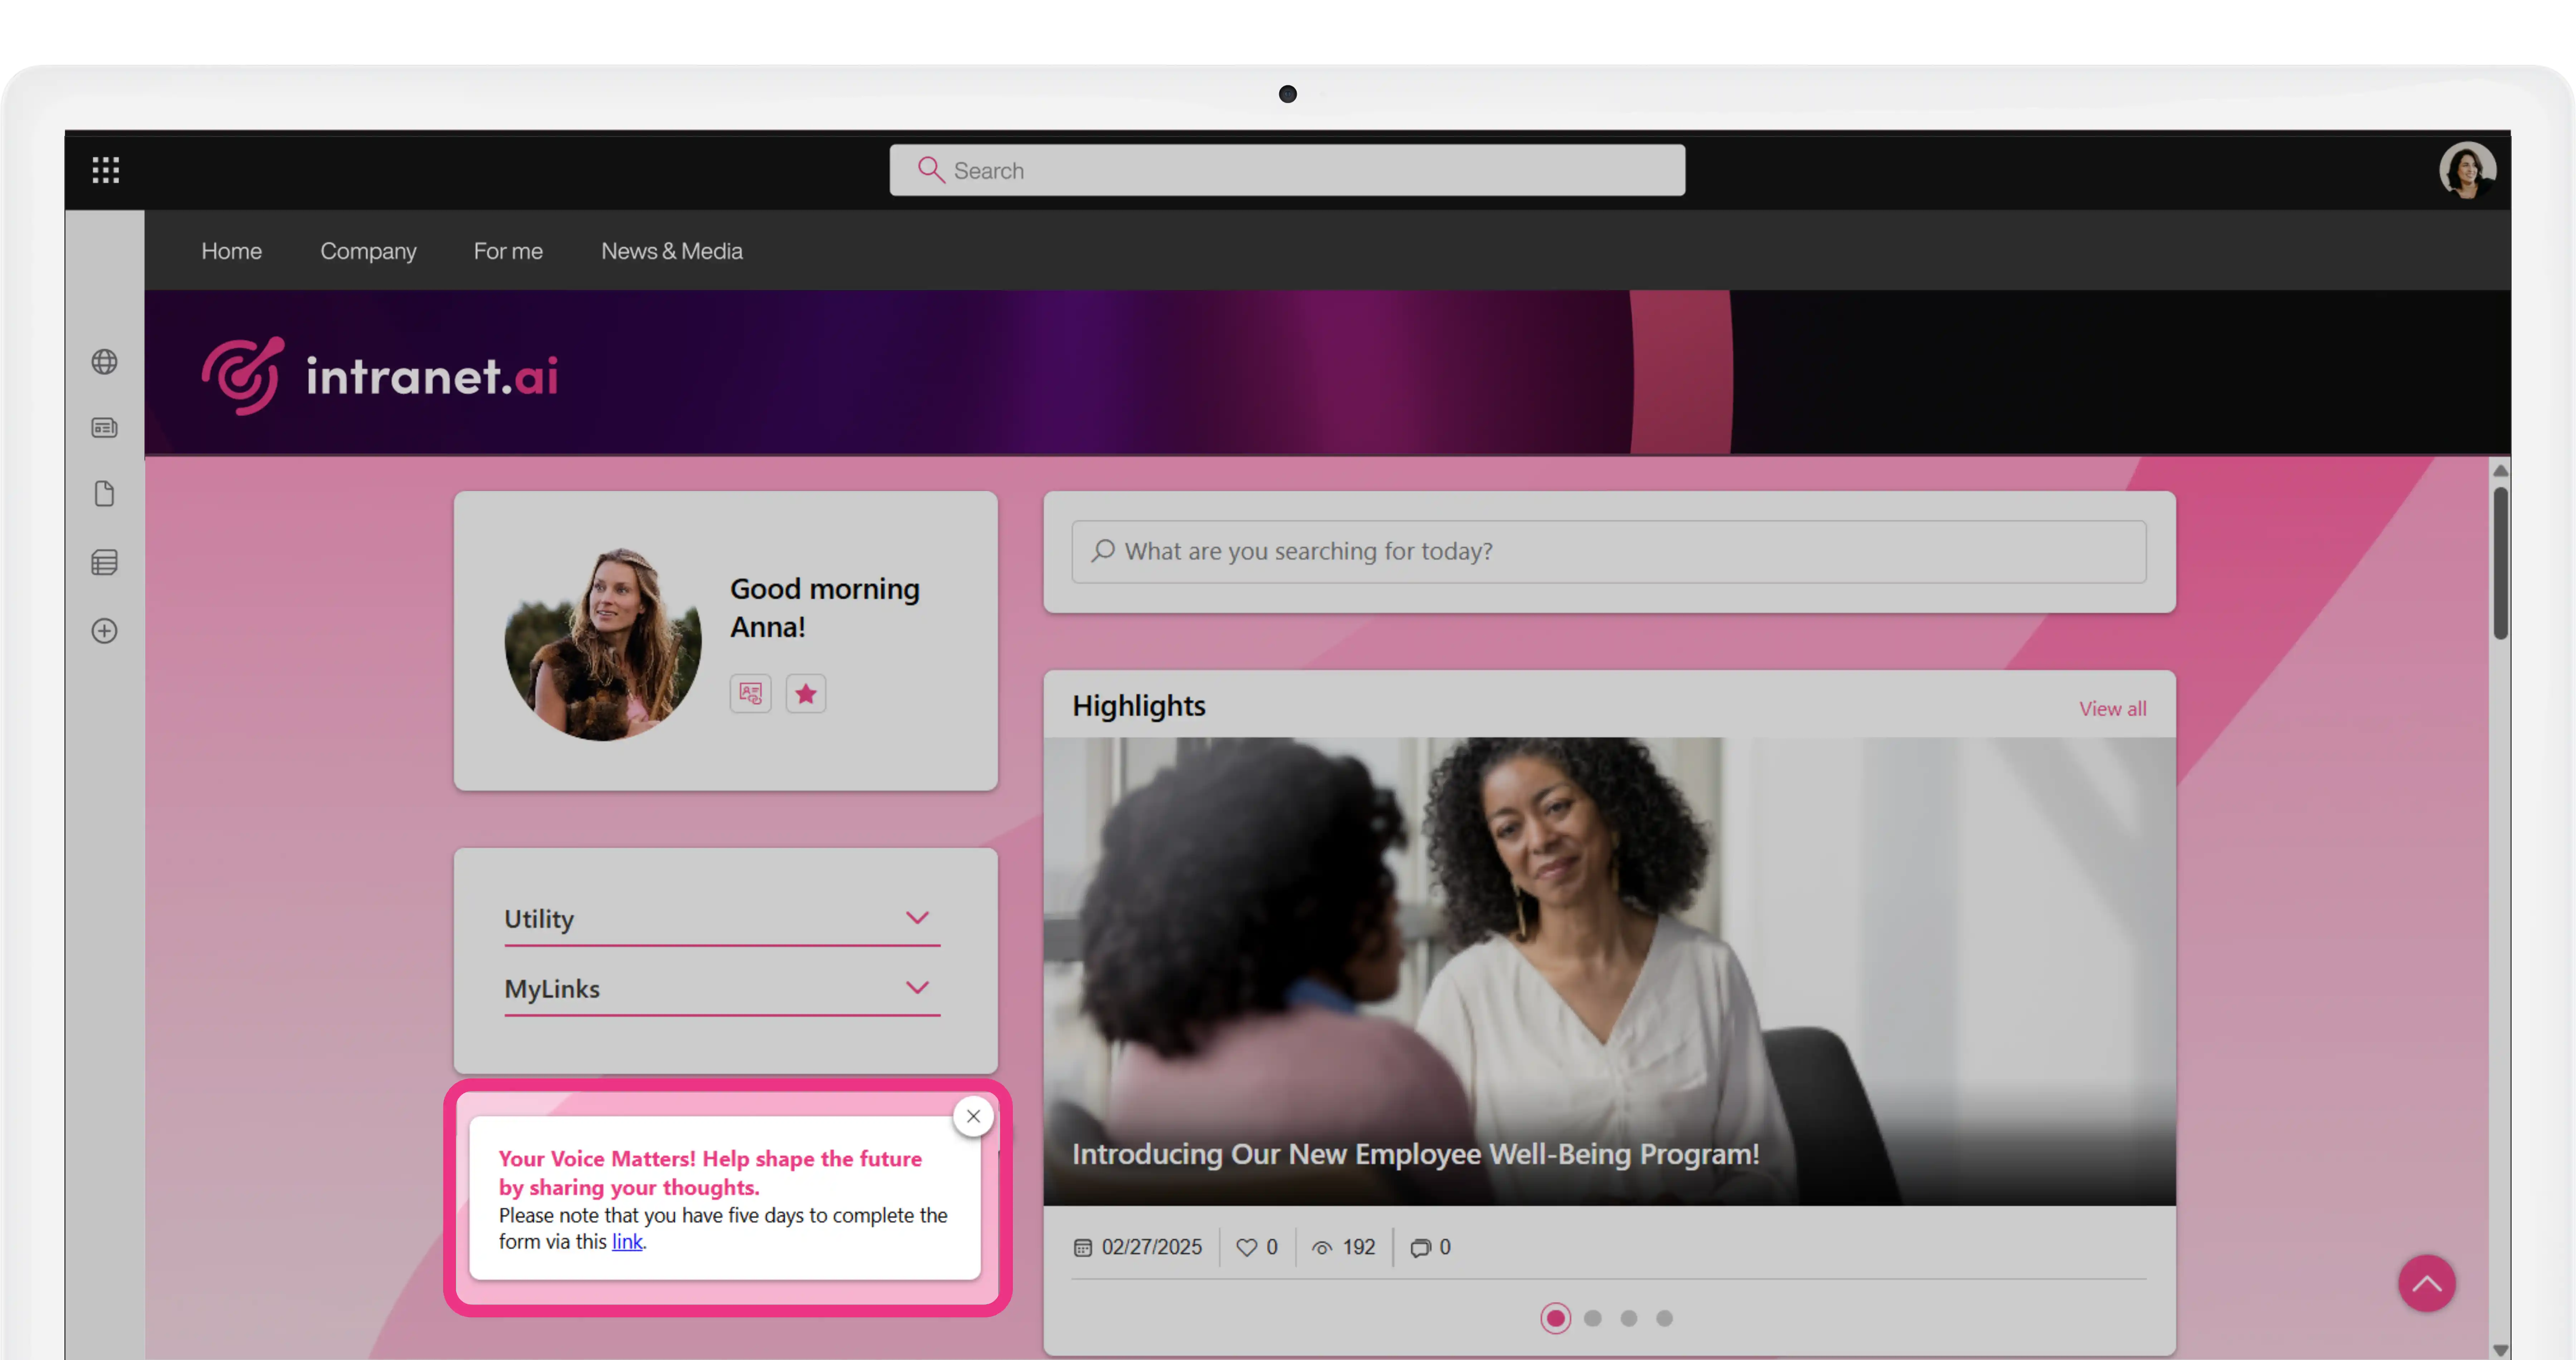Click the intranet.ai logo
2576x1360 pixels.
point(380,376)
